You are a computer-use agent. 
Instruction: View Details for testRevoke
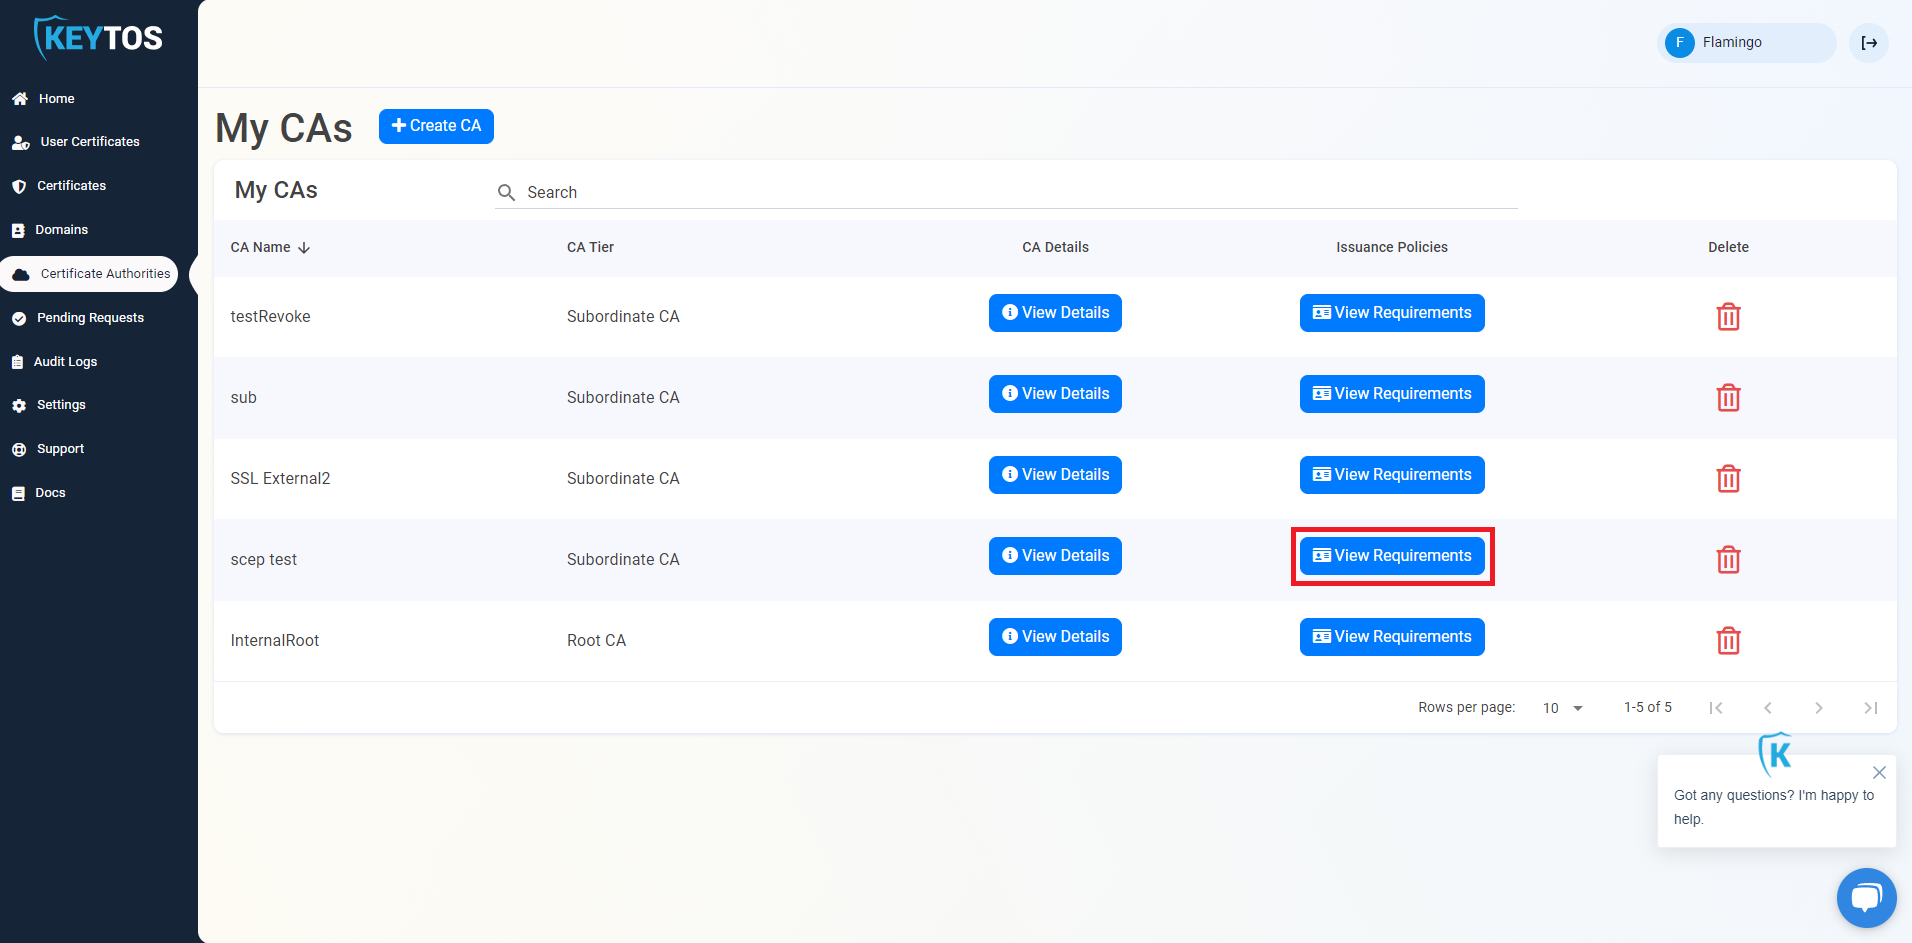tap(1055, 313)
